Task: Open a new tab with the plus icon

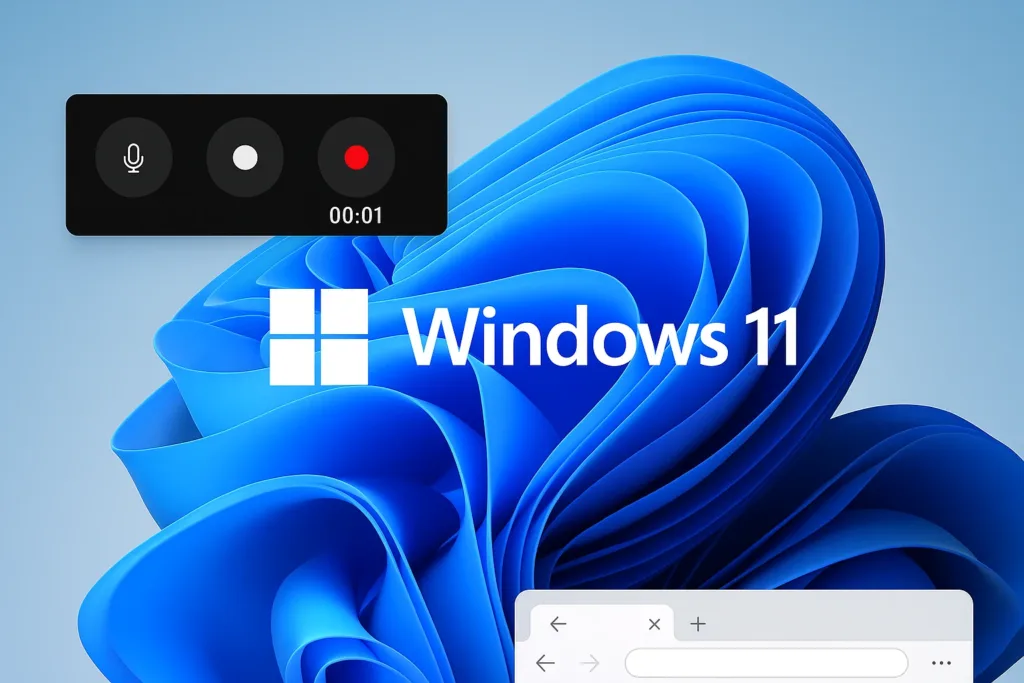Action: click(698, 623)
